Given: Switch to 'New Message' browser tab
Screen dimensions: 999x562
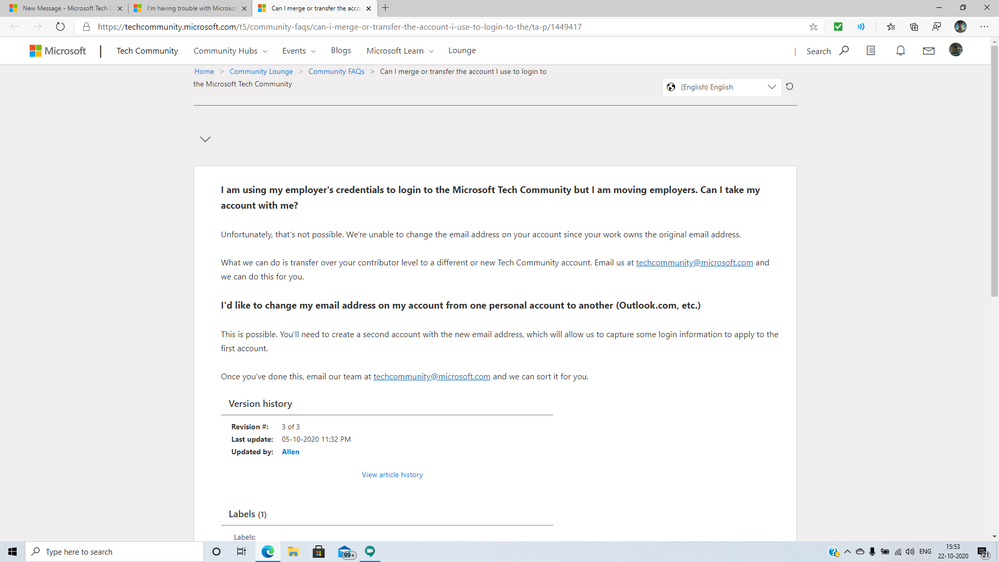Looking at the screenshot, I should point(64,8).
